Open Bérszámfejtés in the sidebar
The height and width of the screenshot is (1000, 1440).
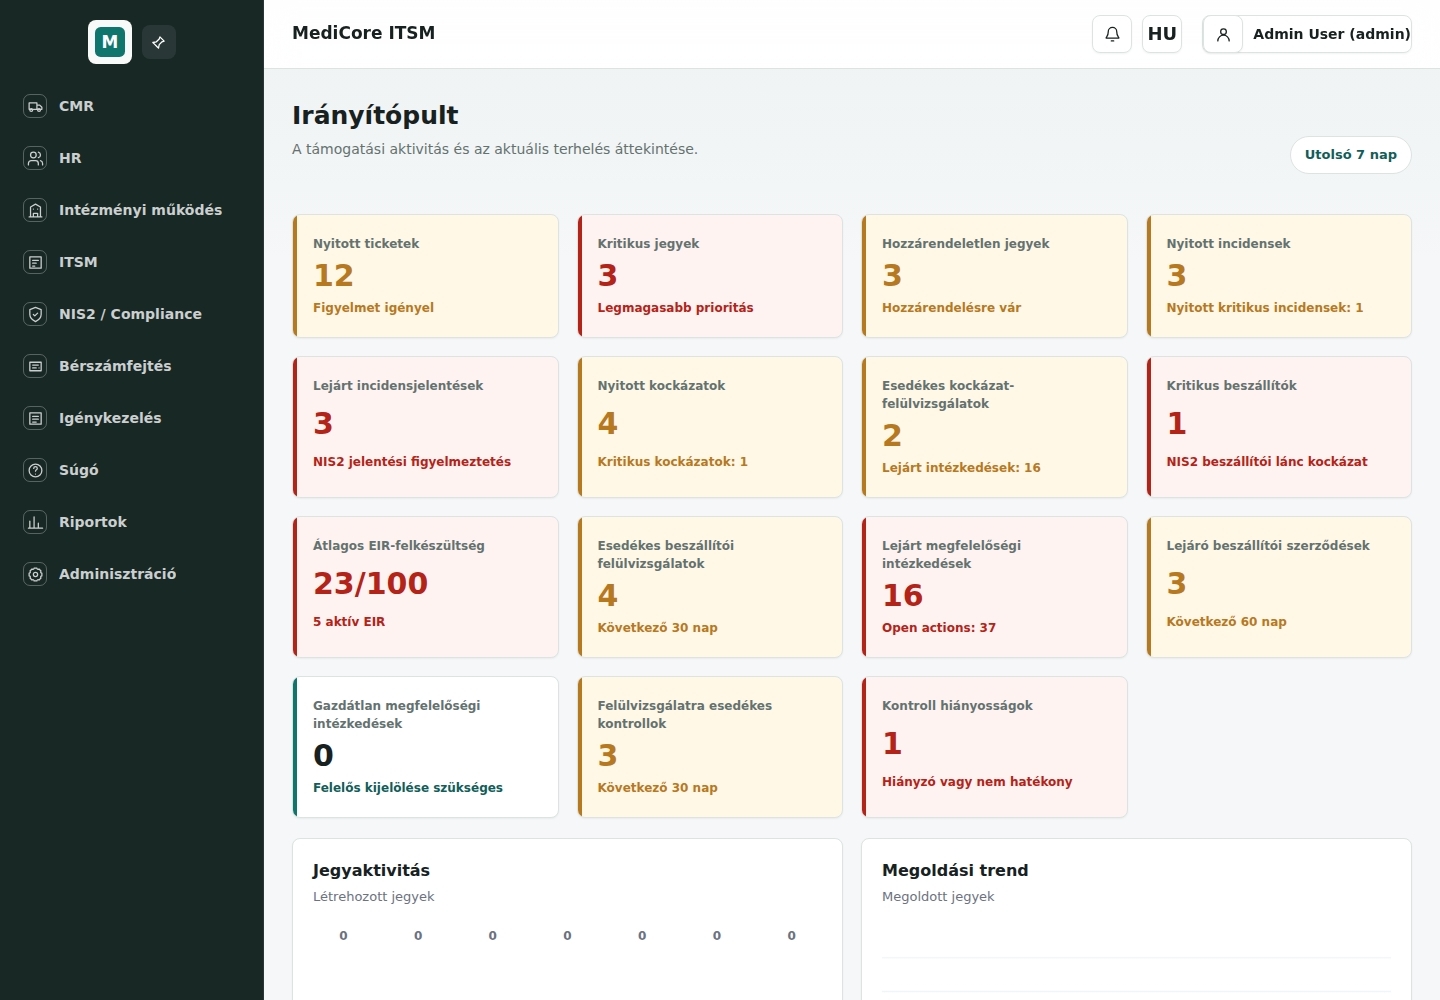pos(132,366)
